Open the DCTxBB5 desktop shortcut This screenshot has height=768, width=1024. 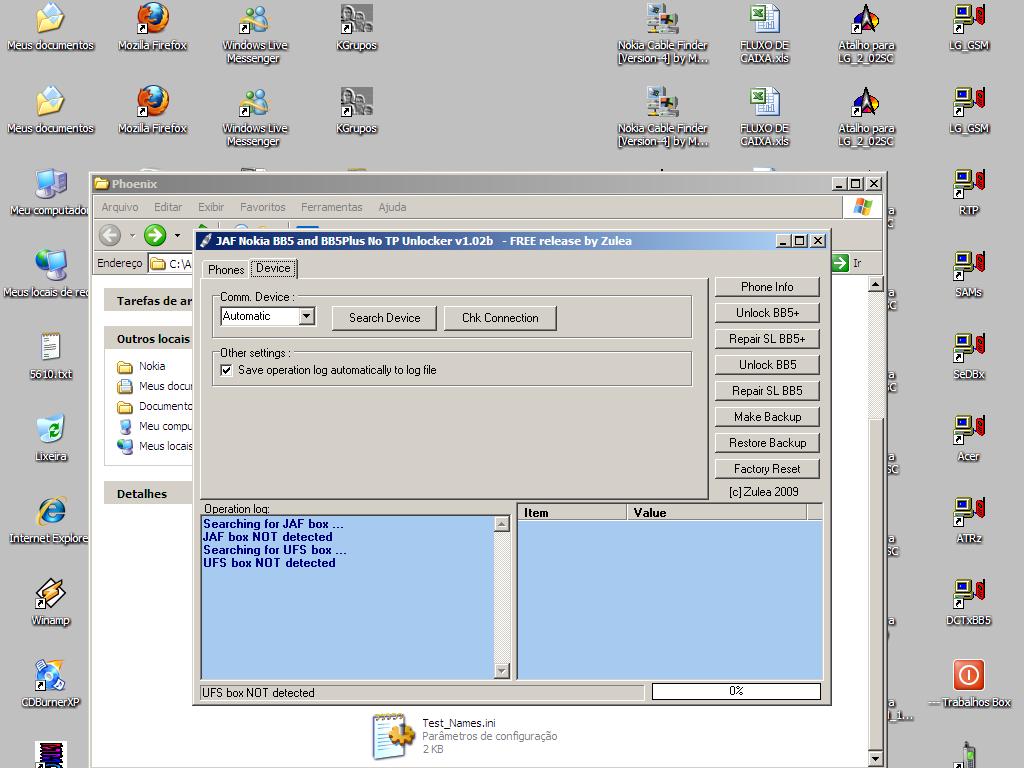click(x=968, y=602)
